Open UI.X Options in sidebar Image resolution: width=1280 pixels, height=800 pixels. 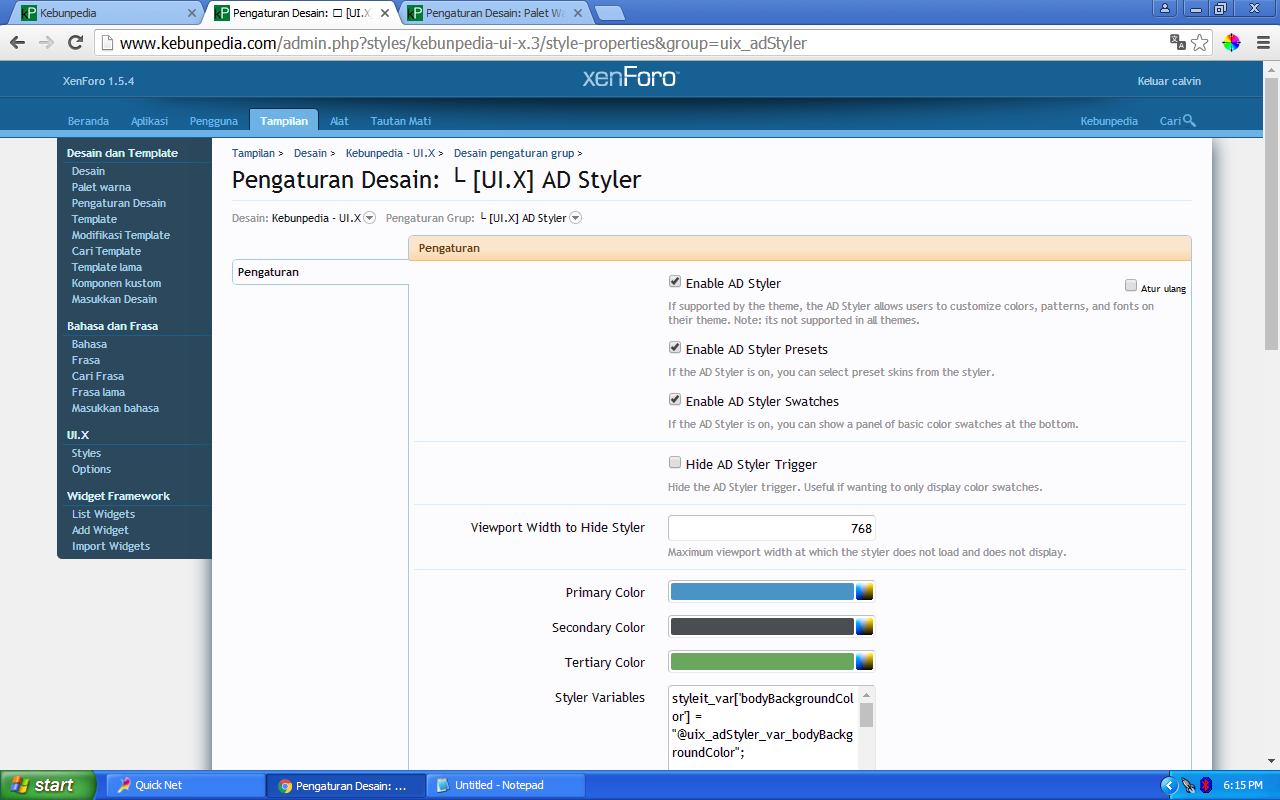(91, 469)
